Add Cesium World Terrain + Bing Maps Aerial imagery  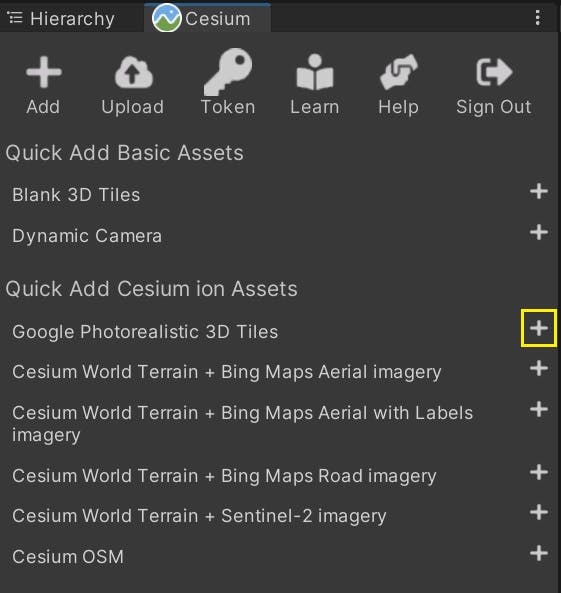point(539,368)
